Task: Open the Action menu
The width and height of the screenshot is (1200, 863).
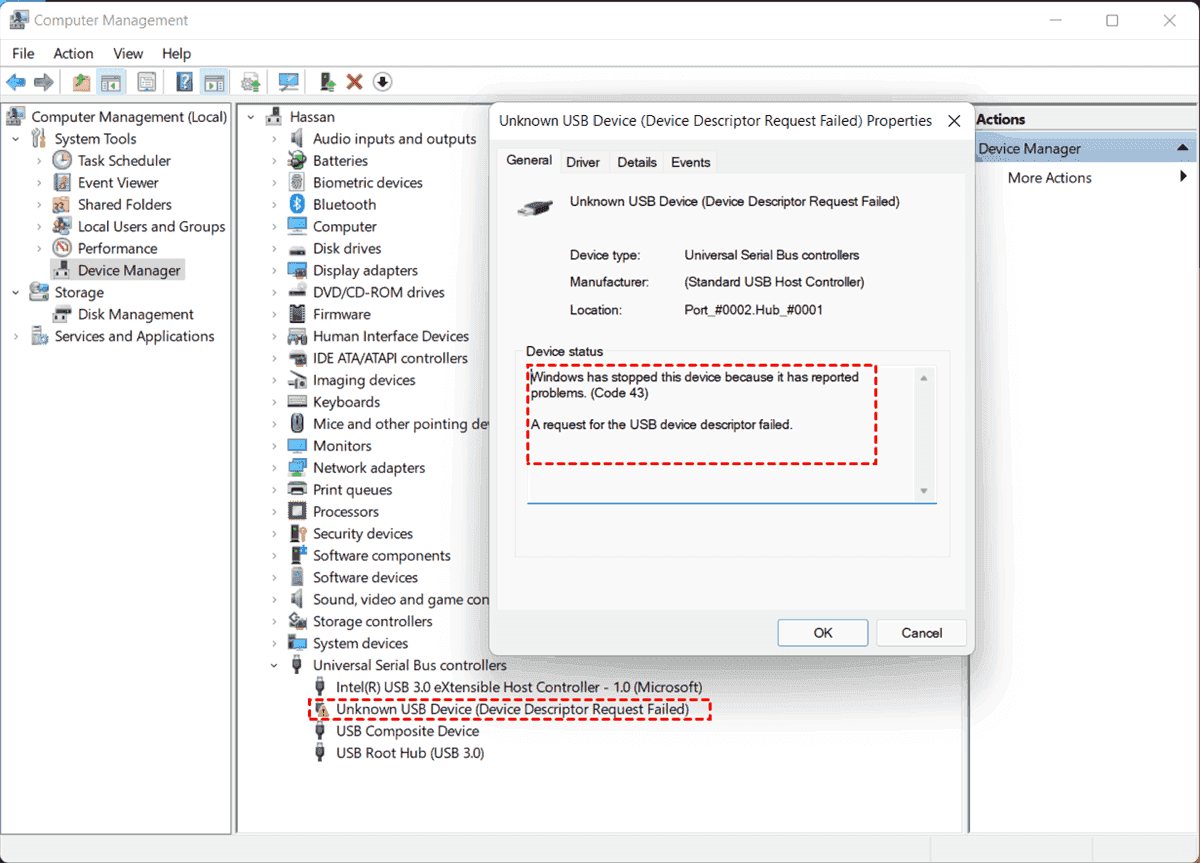Action: (x=73, y=53)
